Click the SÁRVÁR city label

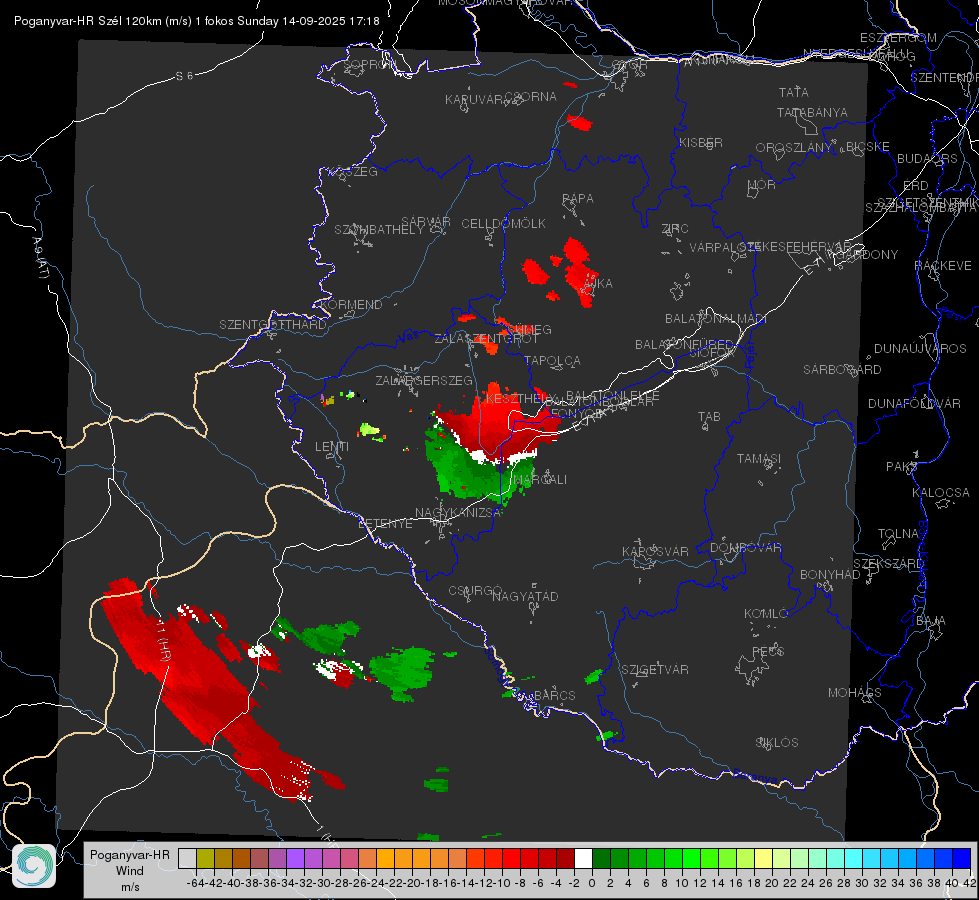click(x=426, y=222)
